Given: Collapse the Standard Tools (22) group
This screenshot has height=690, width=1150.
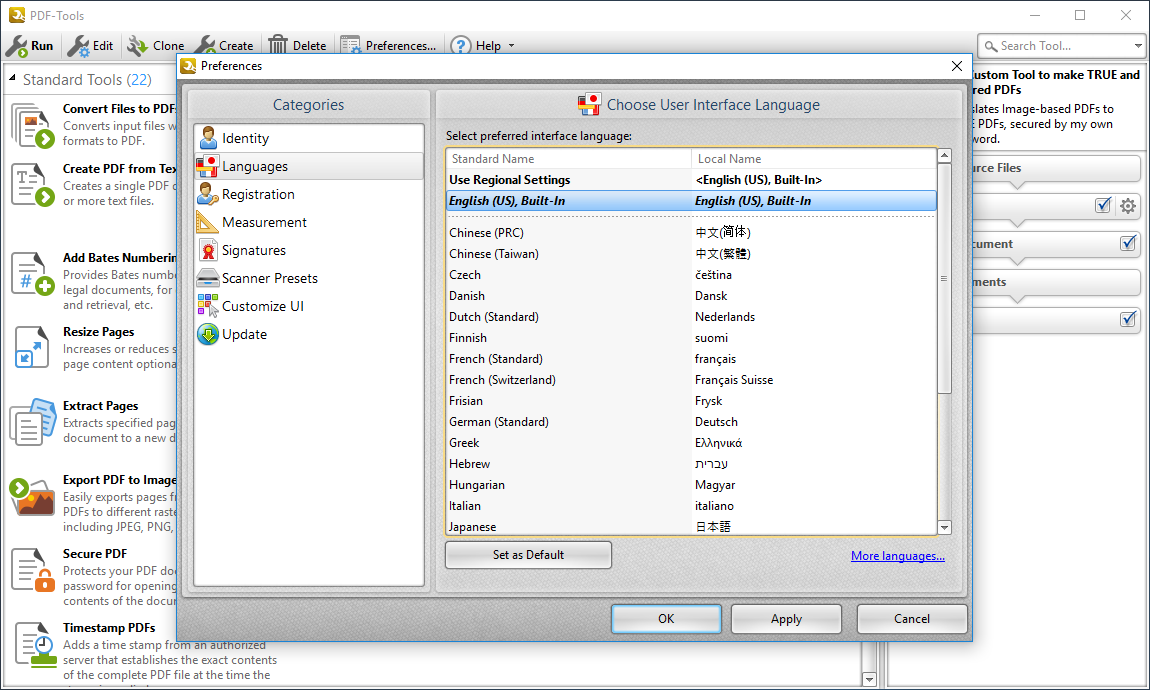Looking at the screenshot, I should point(12,78).
